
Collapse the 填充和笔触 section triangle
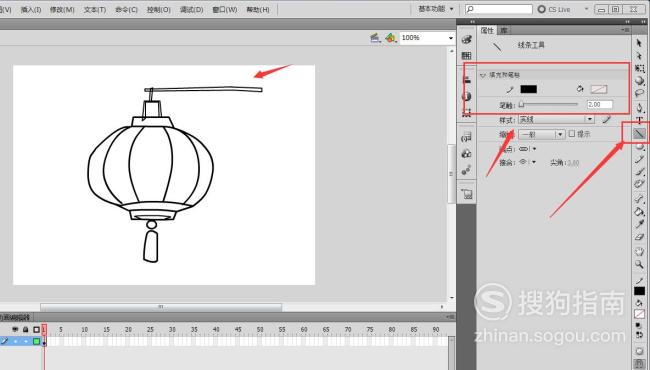[483, 75]
